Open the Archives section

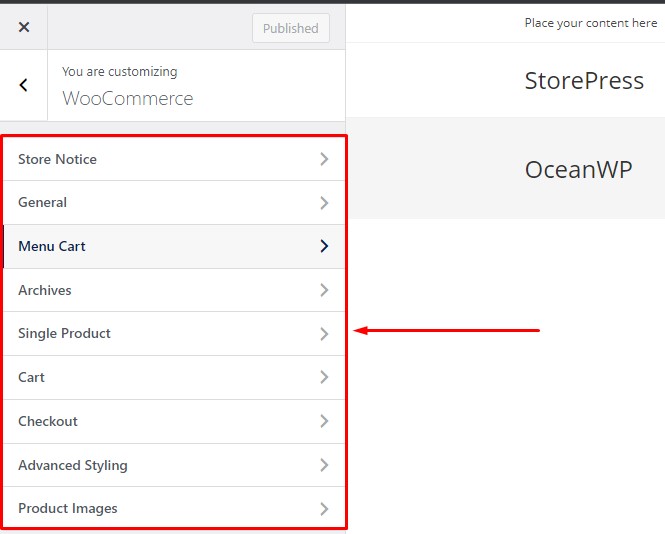click(x=174, y=290)
